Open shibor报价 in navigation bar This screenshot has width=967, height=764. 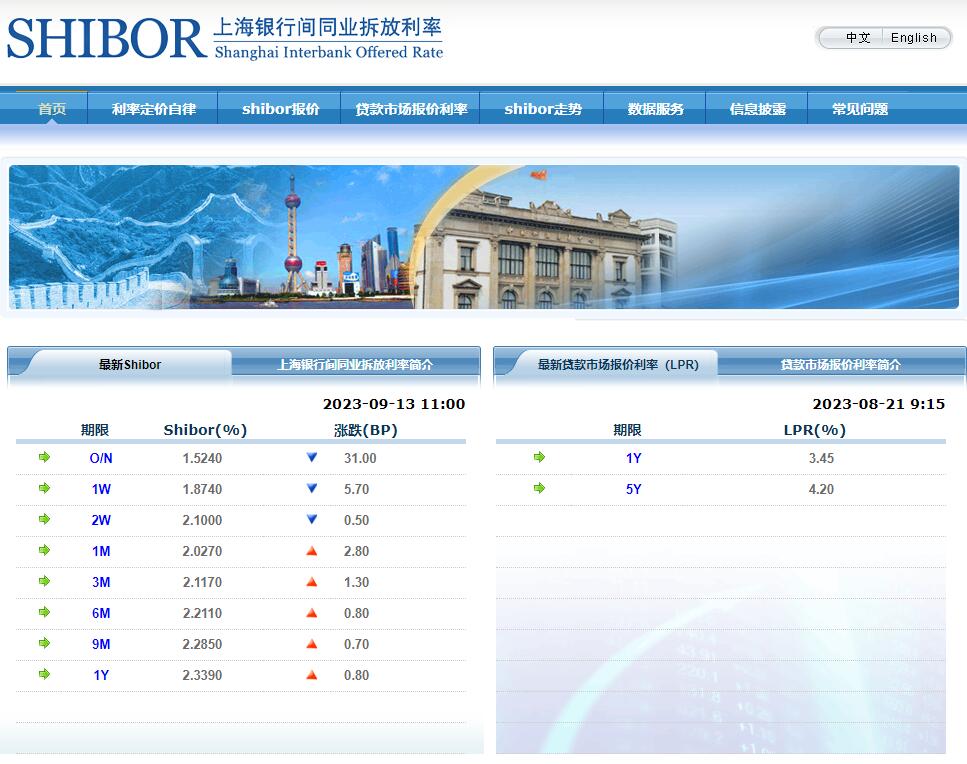280,109
